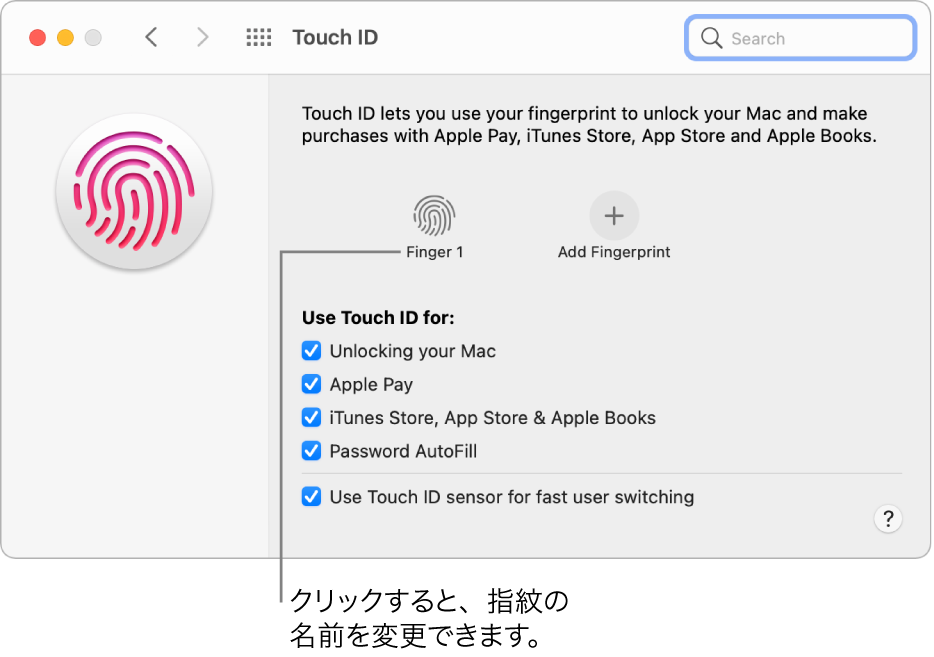Image resolution: width=934 pixels, height=657 pixels.
Task: Click the Touch ID window title
Action: click(334, 37)
